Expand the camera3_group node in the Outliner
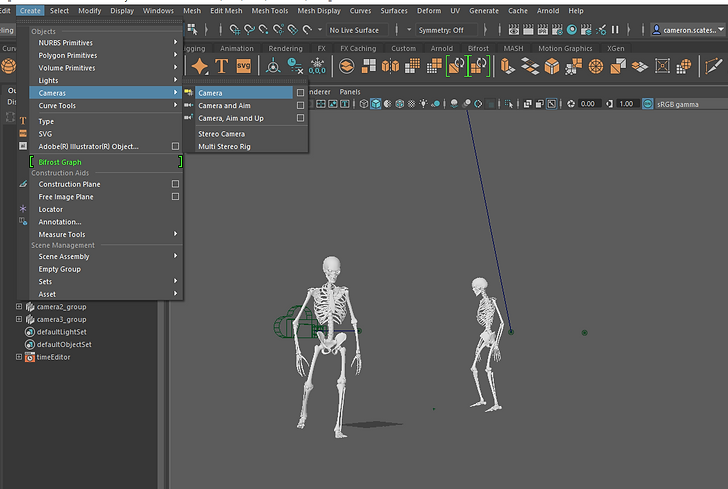This screenshot has width=728, height=489. click(x=19, y=319)
